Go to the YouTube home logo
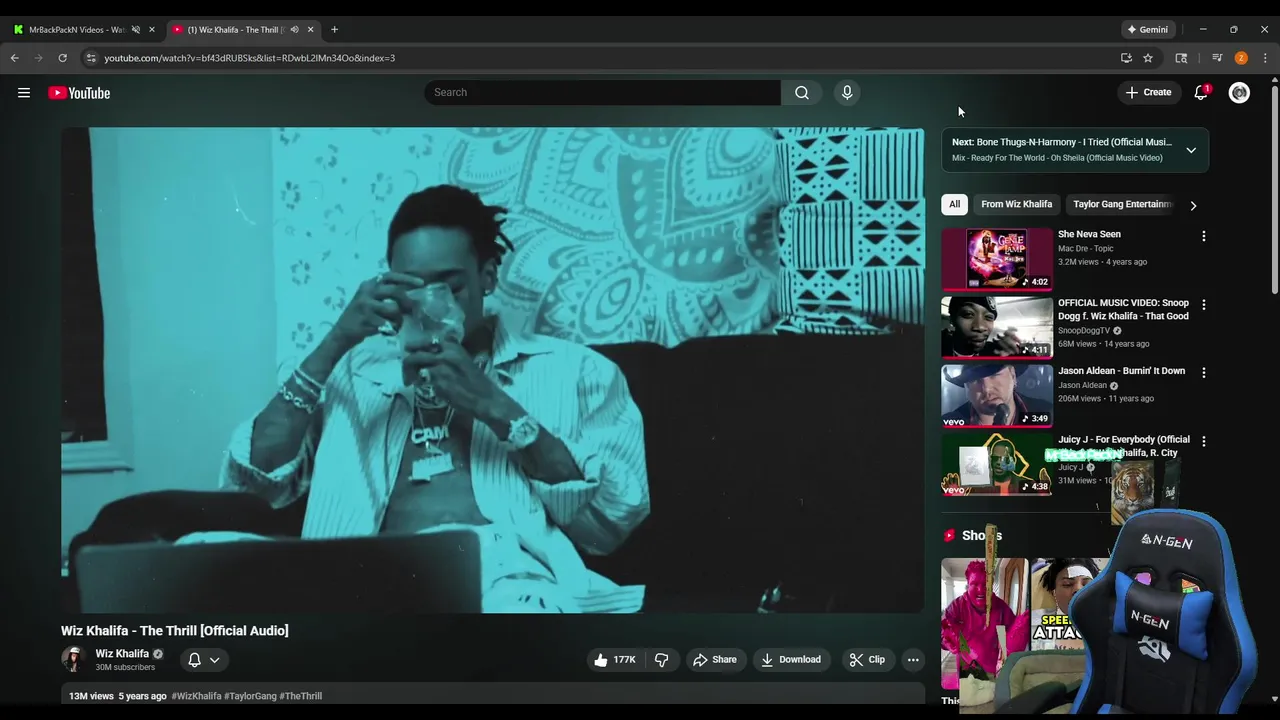The image size is (1280, 720). click(79, 93)
